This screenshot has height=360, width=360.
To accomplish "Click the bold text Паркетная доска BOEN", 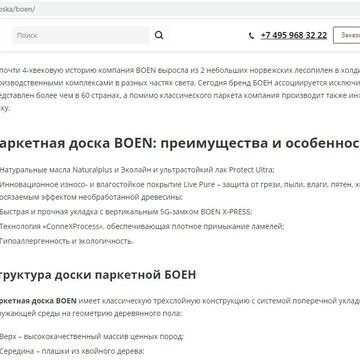I will pyautogui.click(x=38, y=301).
